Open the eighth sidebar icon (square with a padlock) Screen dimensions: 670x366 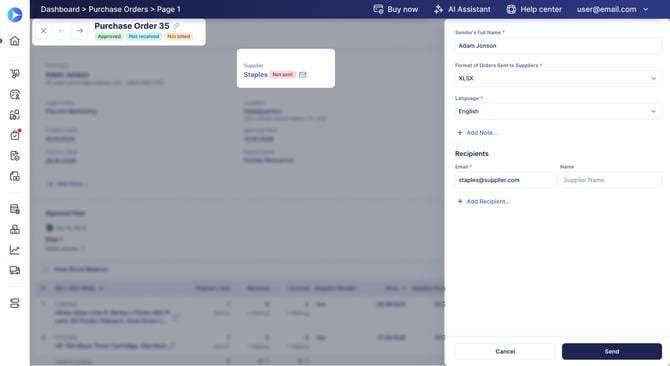[15, 176]
